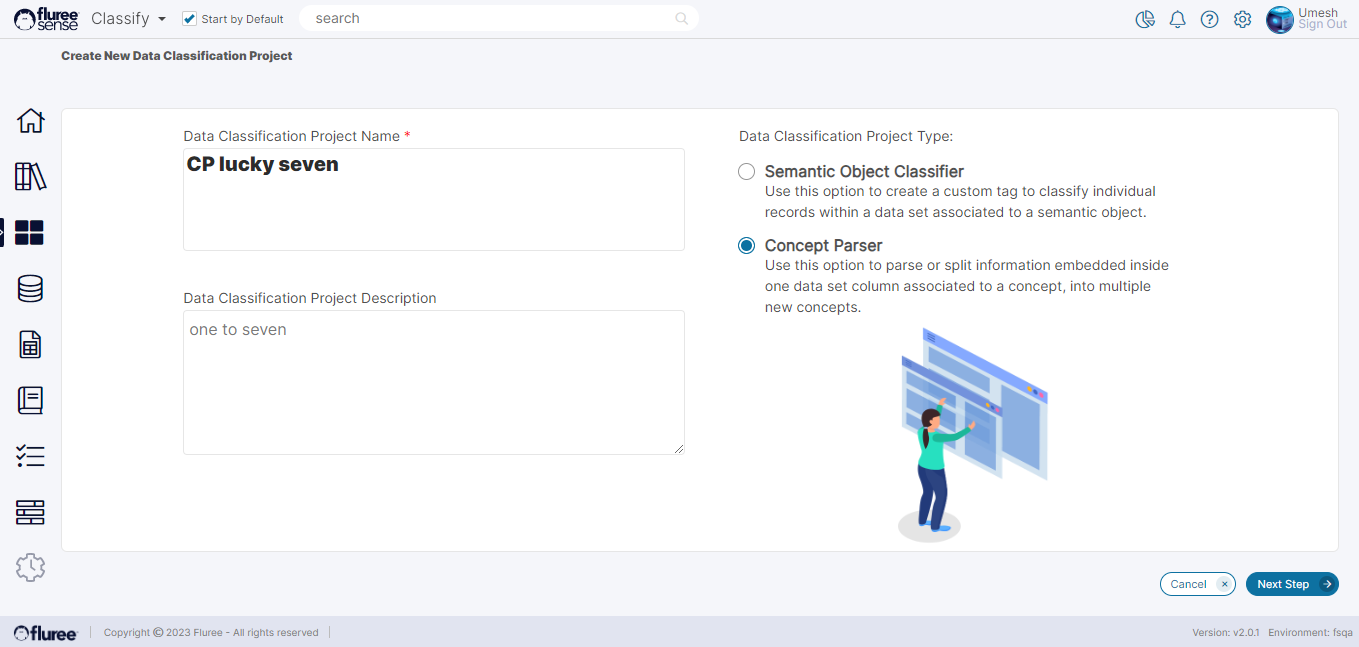Click the Sign Out link

point(1322,25)
